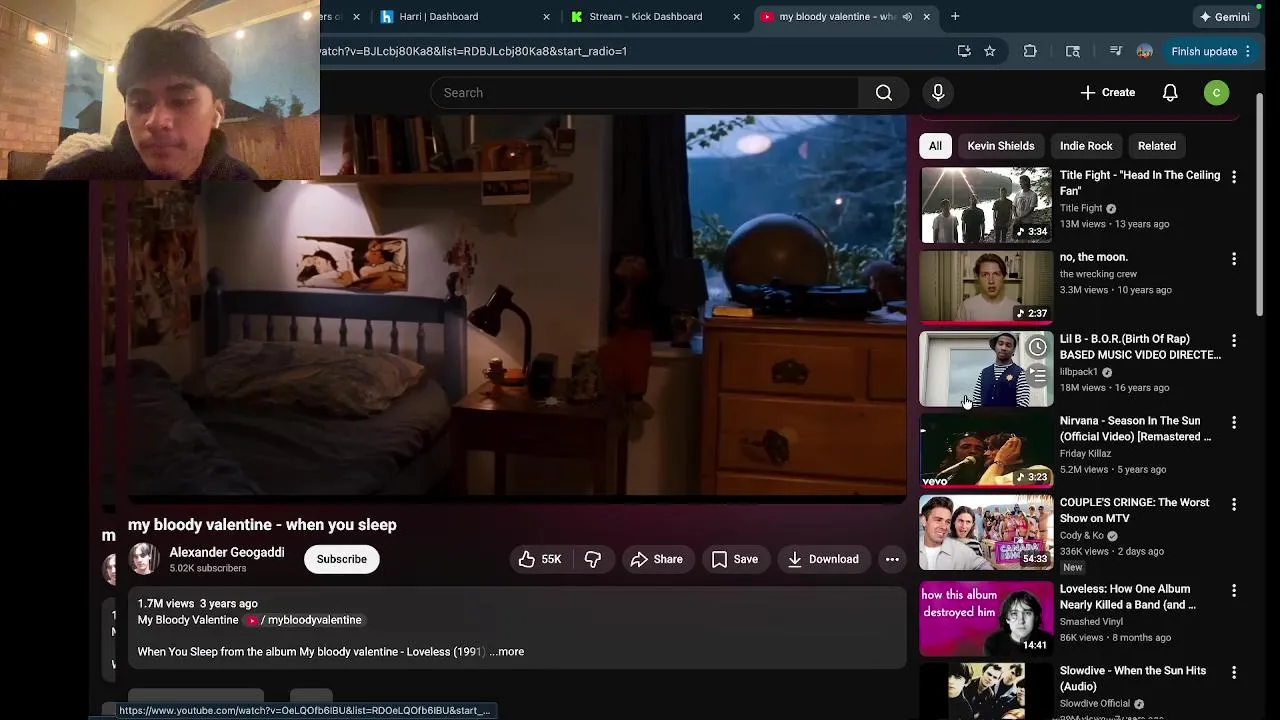Open the Alexander Geogaddi channel name link

click(227, 552)
